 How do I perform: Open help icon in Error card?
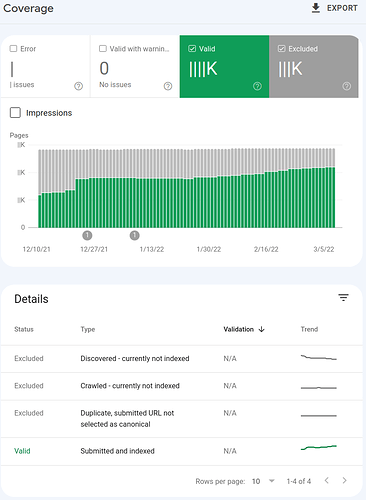78,86
